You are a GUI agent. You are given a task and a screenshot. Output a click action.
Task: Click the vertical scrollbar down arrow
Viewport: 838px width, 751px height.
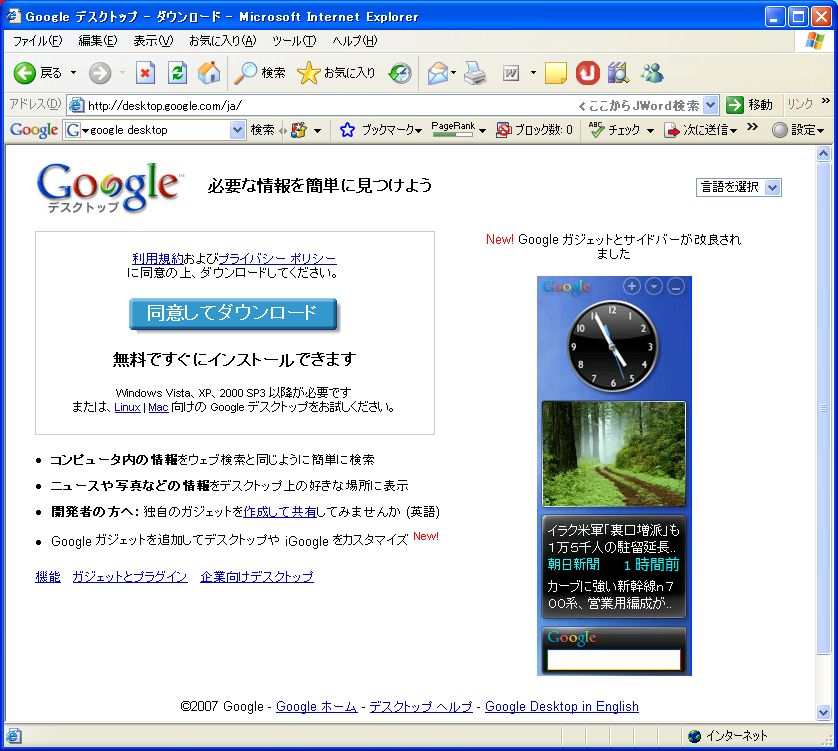[x=824, y=713]
